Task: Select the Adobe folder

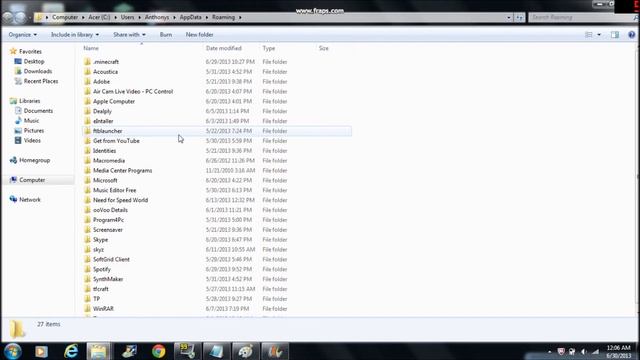Action: [x=101, y=82]
